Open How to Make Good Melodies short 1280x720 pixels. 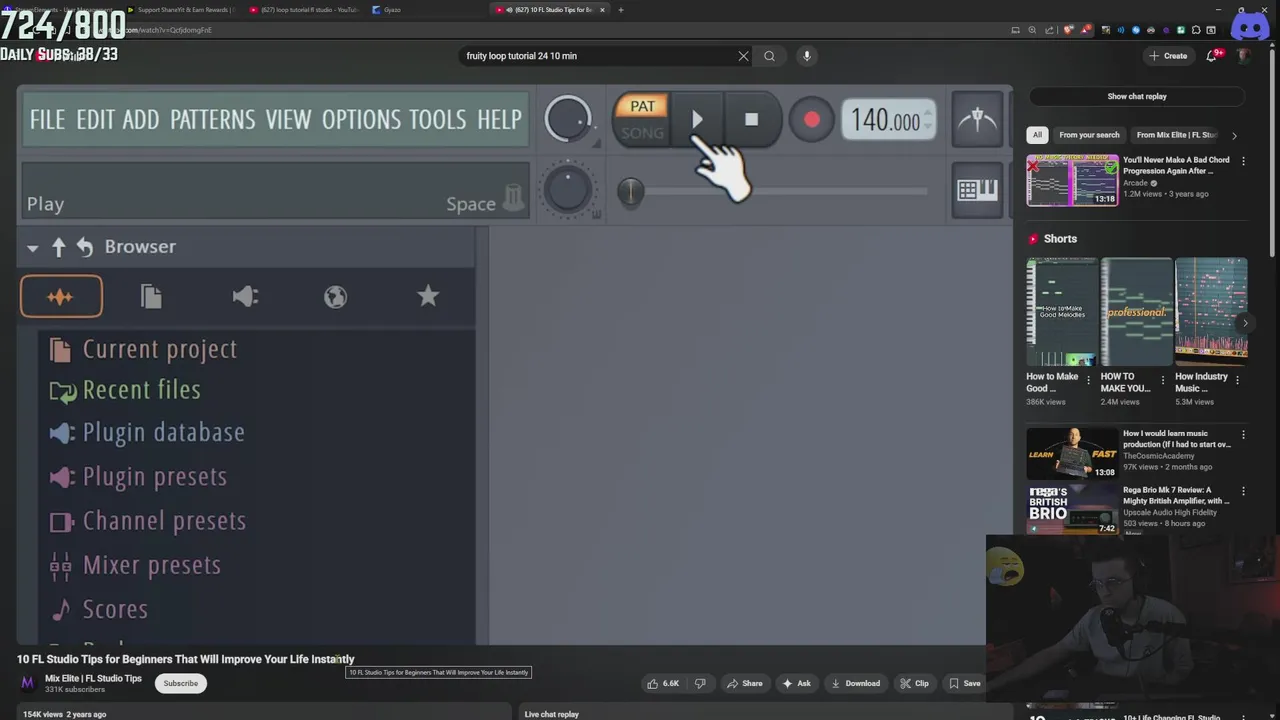(1062, 312)
